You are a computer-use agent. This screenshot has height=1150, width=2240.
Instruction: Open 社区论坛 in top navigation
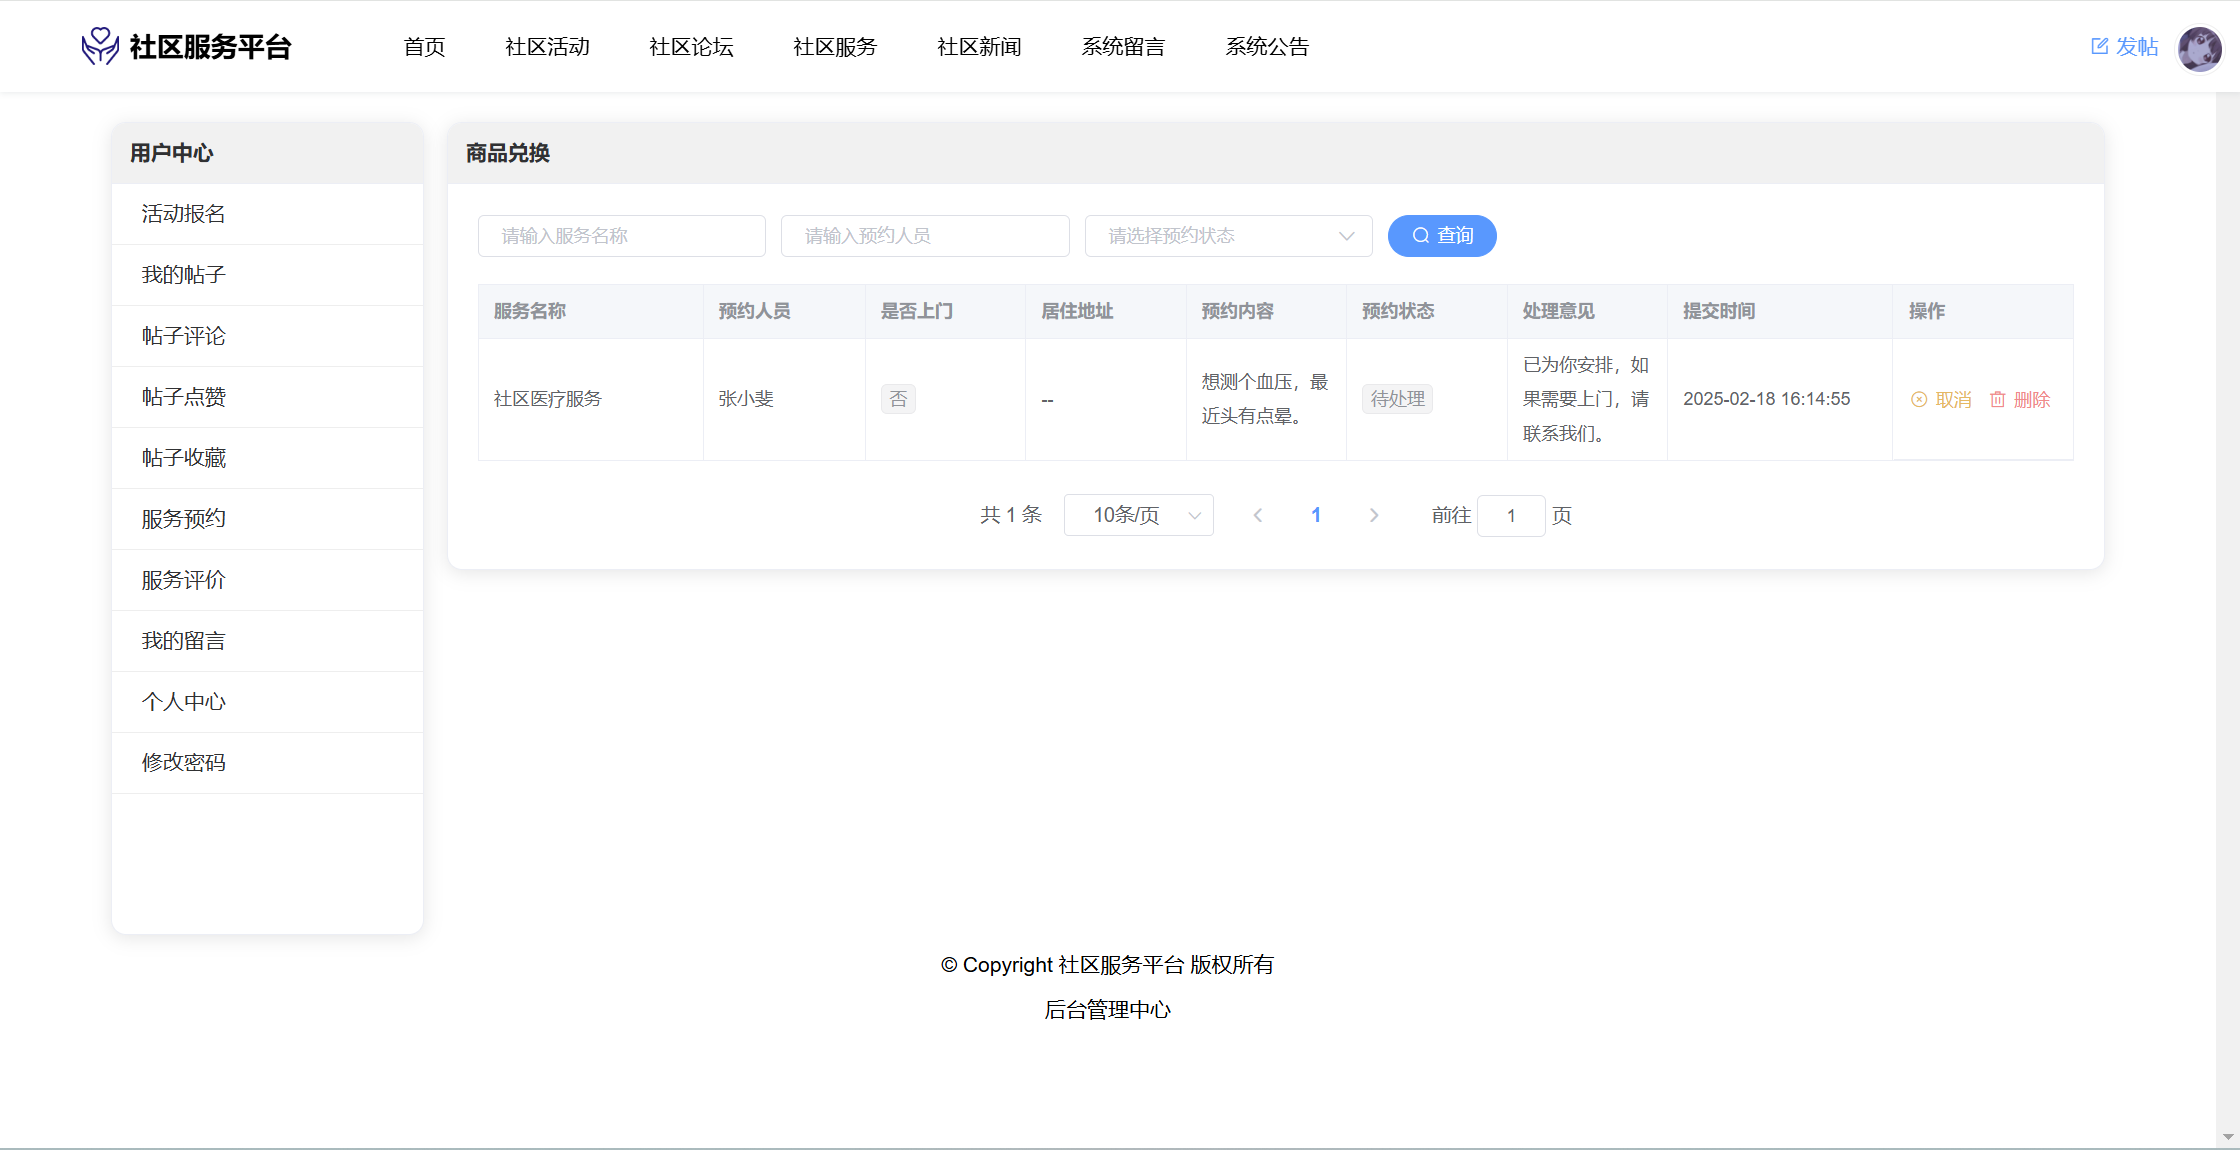[691, 47]
